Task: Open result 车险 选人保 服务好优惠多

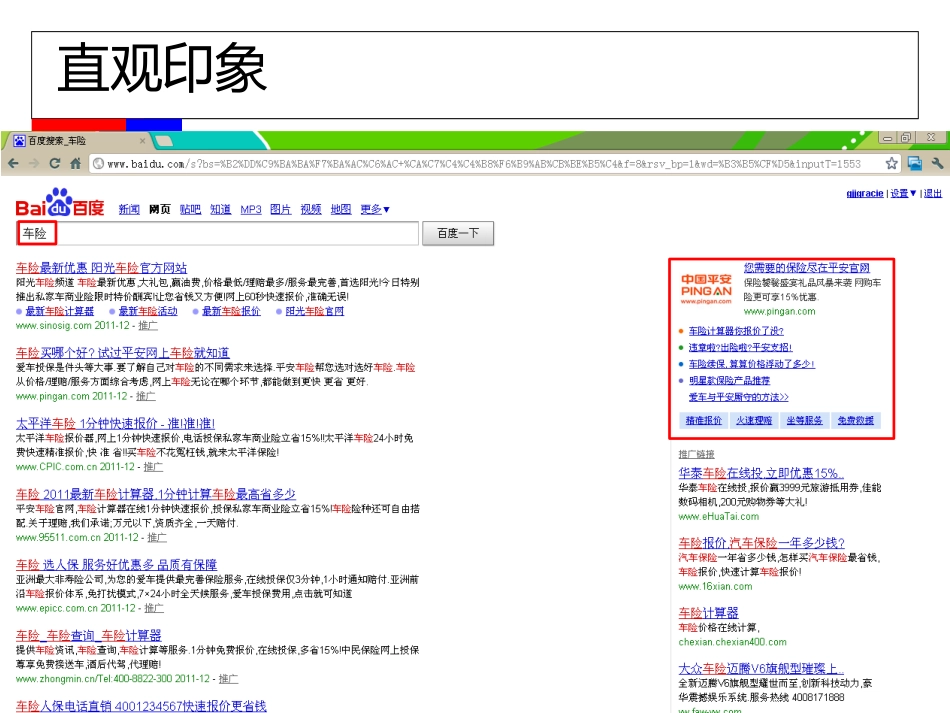Action: 116,565
